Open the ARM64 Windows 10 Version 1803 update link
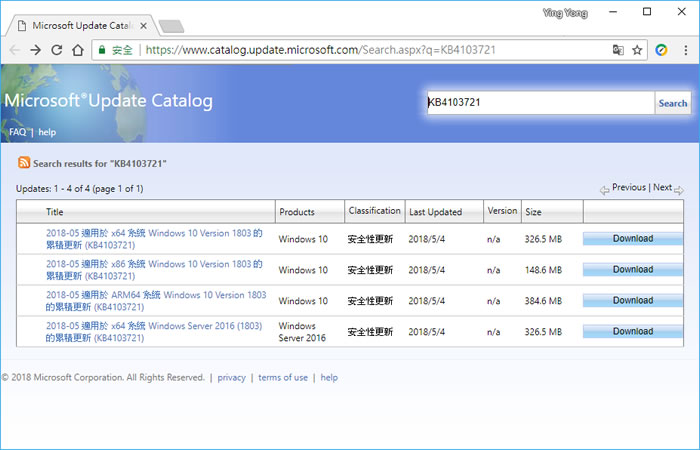Image resolution: width=700 pixels, height=450 pixels. 156,301
